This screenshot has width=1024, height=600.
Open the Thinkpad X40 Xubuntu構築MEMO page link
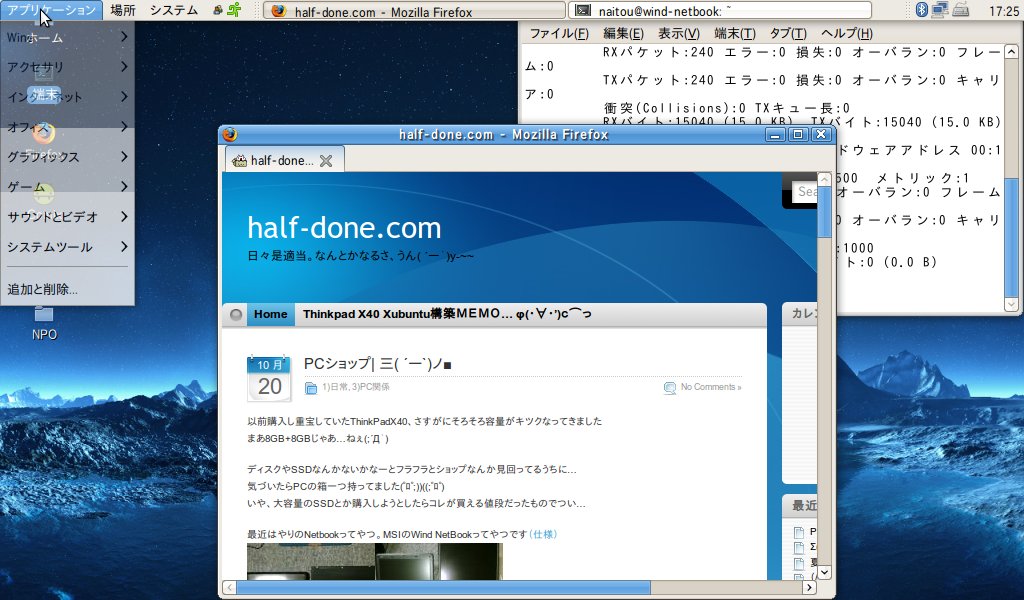tap(447, 314)
